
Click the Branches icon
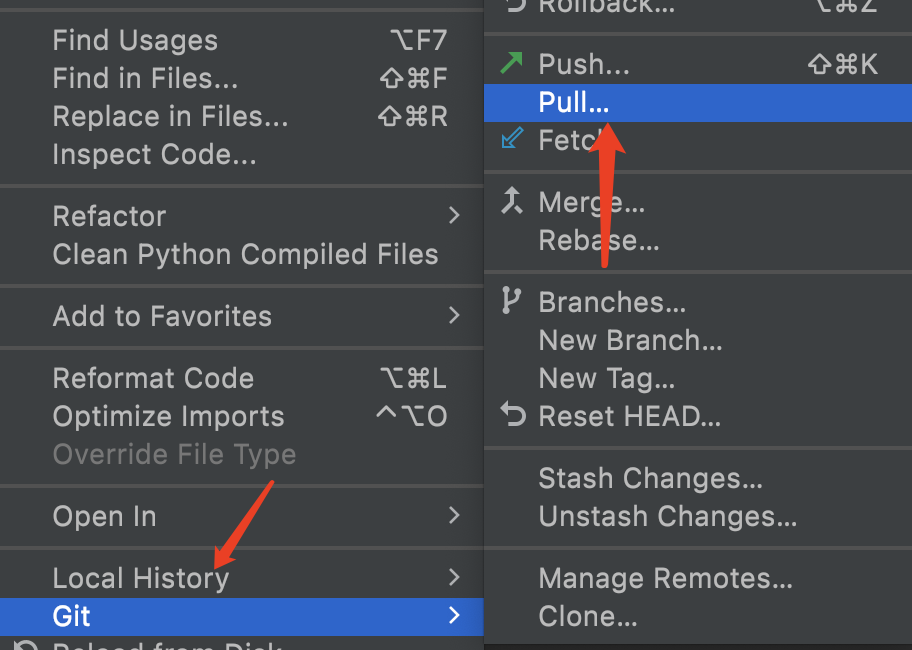pyautogui.click(x=512, y=300)
